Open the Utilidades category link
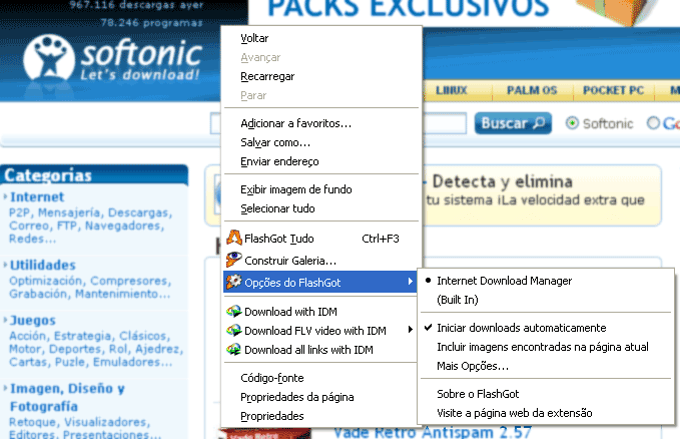The height and width of the screenshot is (439, 680). (42, 265)
